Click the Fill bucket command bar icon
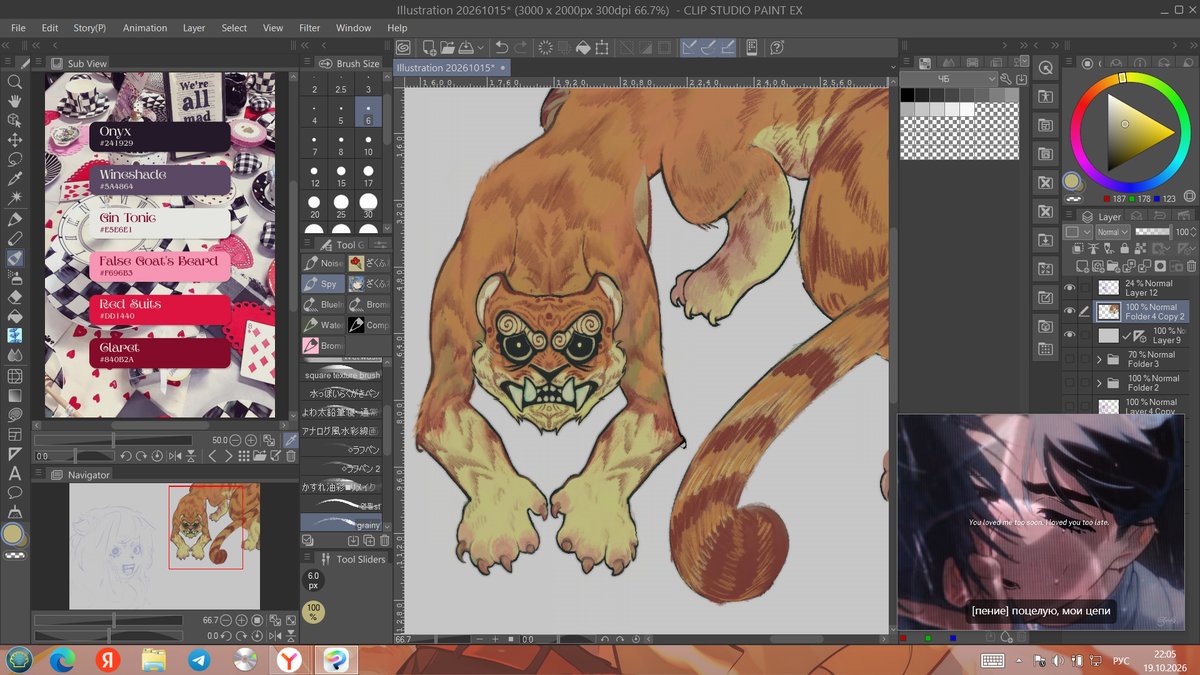The height and width of the screenshot is (675, 1200). tap(583, 47)
